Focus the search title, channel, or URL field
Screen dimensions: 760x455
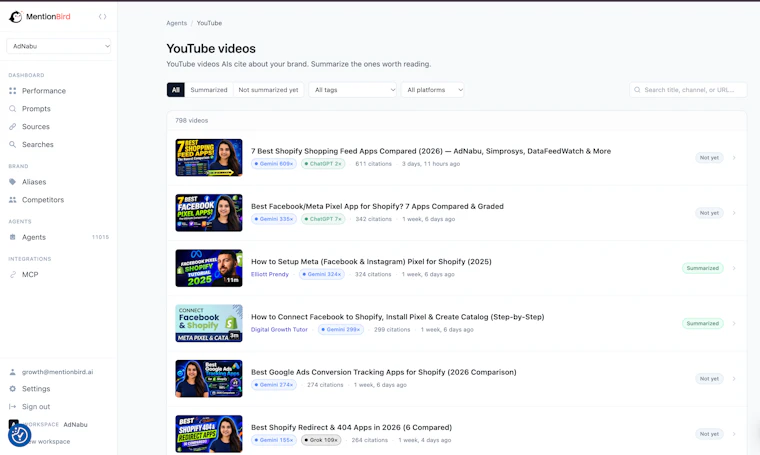coord(688,90)
